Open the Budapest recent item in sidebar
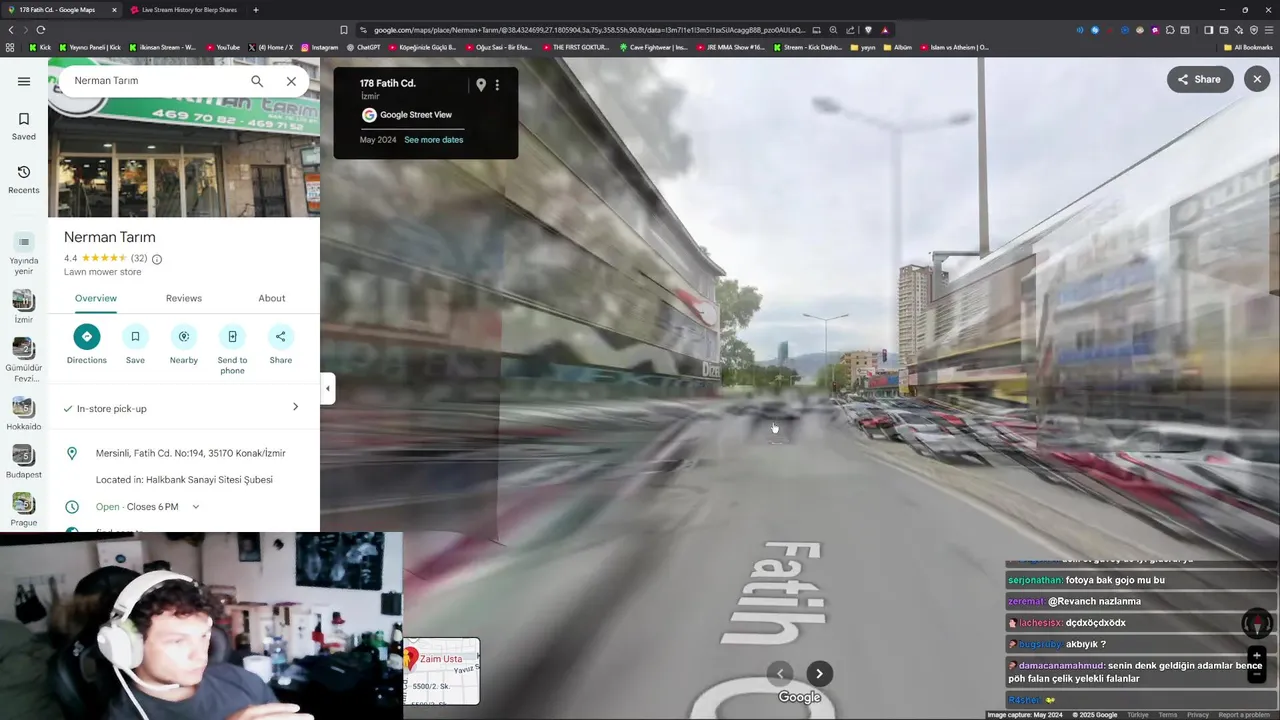The height and width of the screenshot is (720, 1280). click(23, 462)
